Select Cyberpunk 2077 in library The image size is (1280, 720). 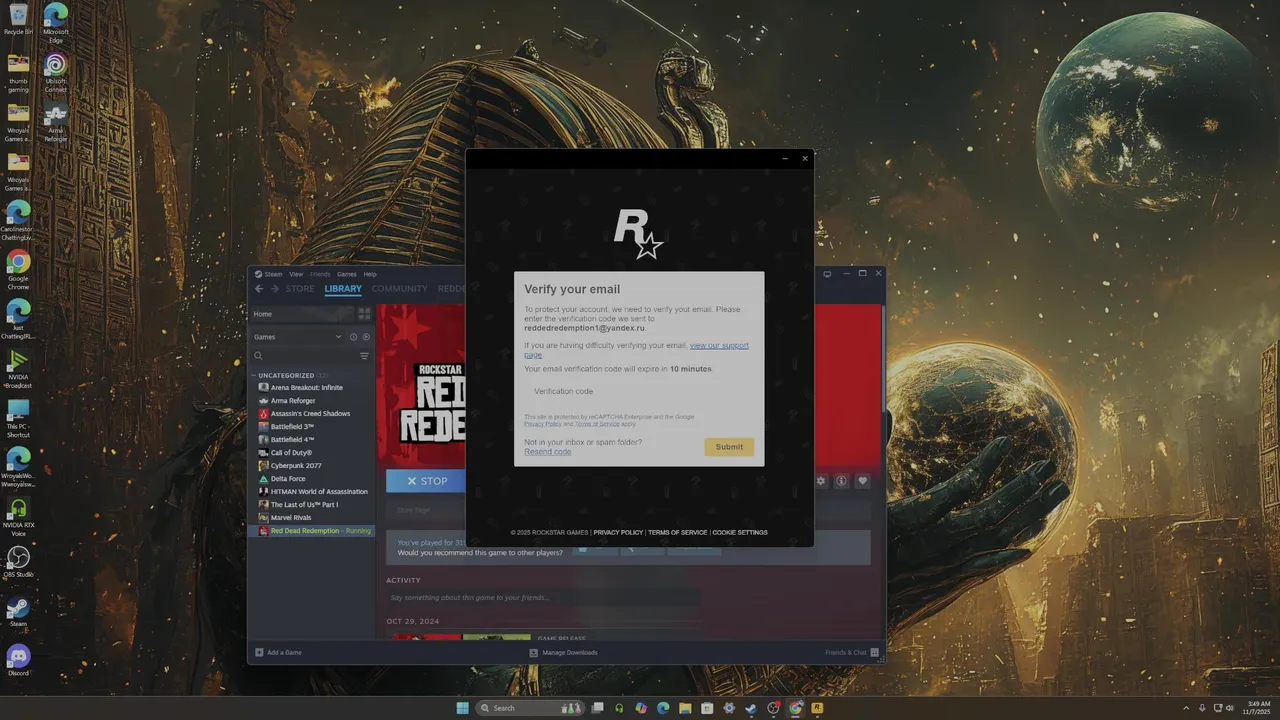(x=311, y=465)
